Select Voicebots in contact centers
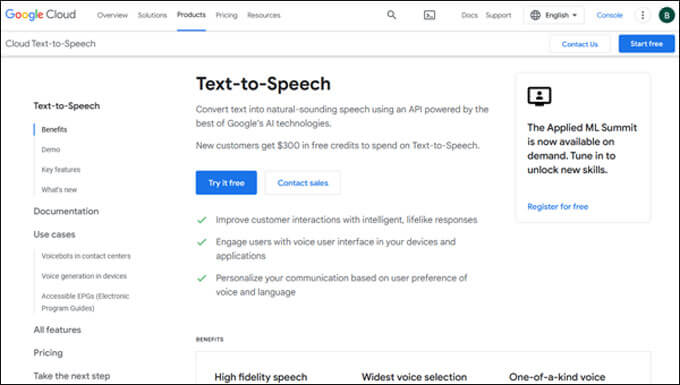680x385 pixels. [86, 256]
